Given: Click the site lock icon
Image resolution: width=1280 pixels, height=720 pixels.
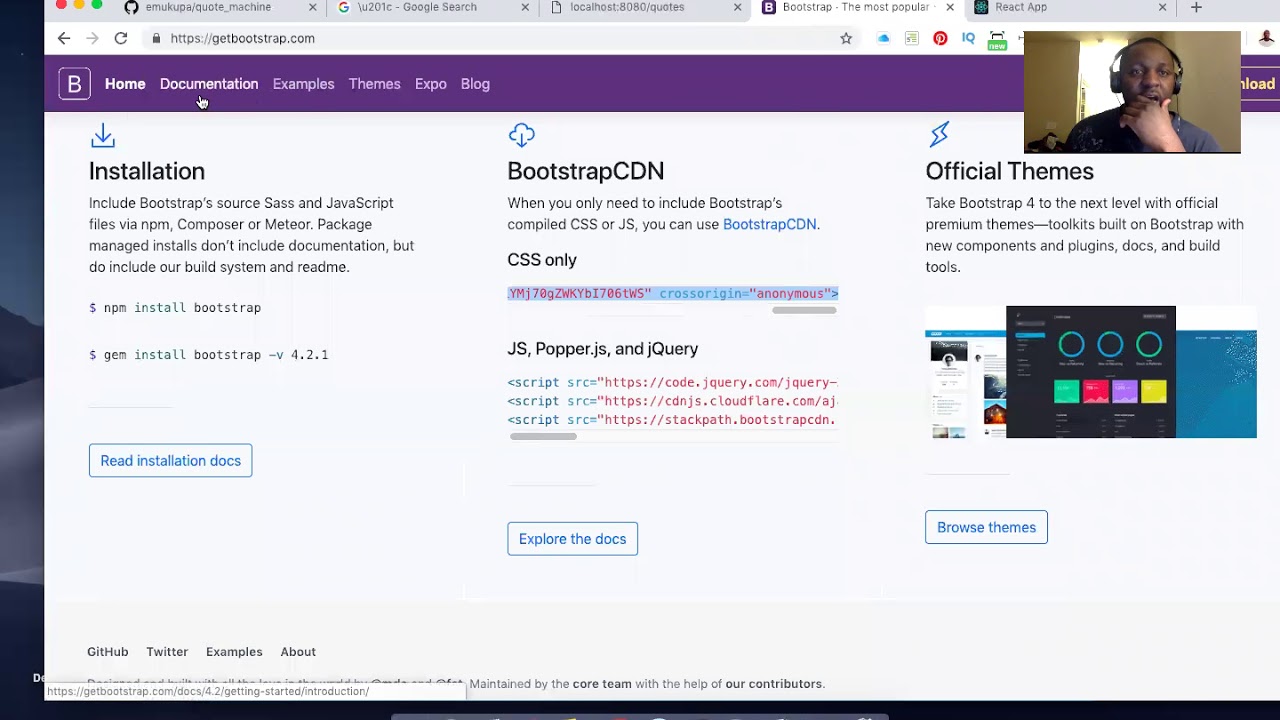Looking at the screenshot, I should coord(156,38).
